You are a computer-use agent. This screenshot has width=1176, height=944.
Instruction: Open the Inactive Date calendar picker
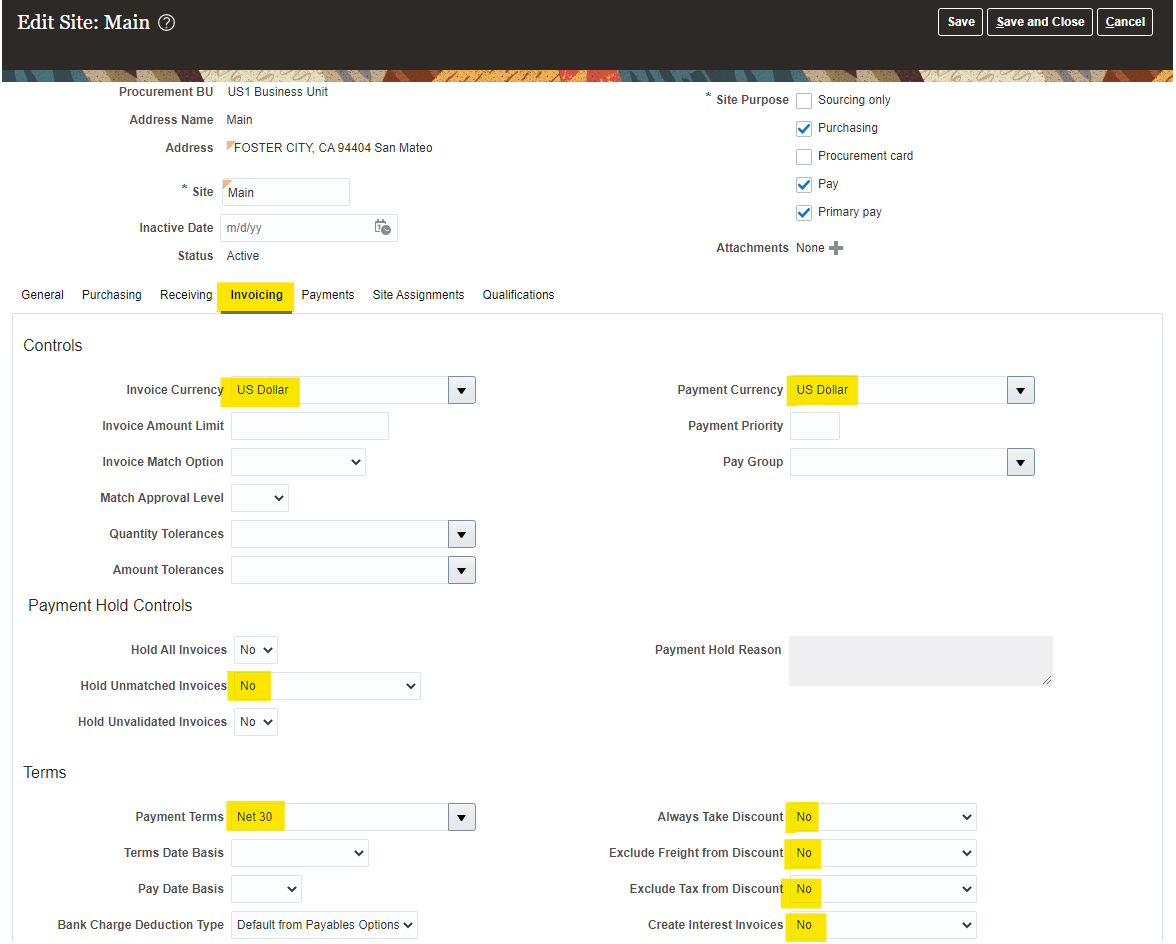[x=383, y=228]
